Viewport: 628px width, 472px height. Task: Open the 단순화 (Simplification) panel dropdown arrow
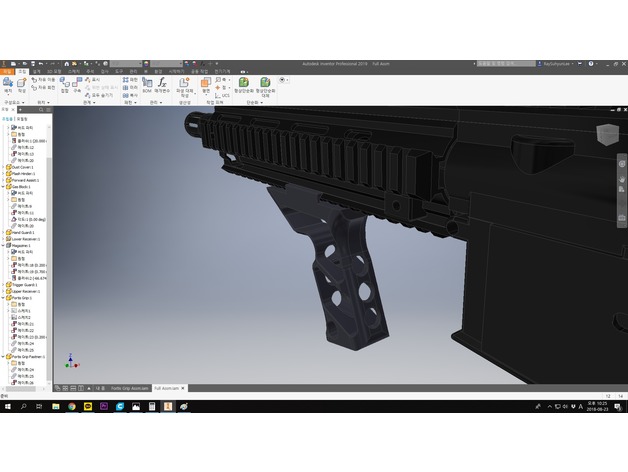(262, 103)
